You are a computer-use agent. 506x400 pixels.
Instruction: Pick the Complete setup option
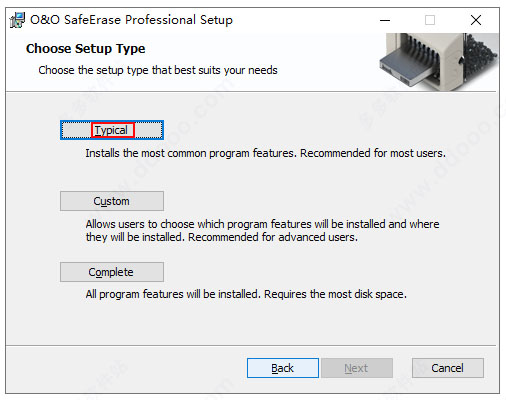coord(112,272)
